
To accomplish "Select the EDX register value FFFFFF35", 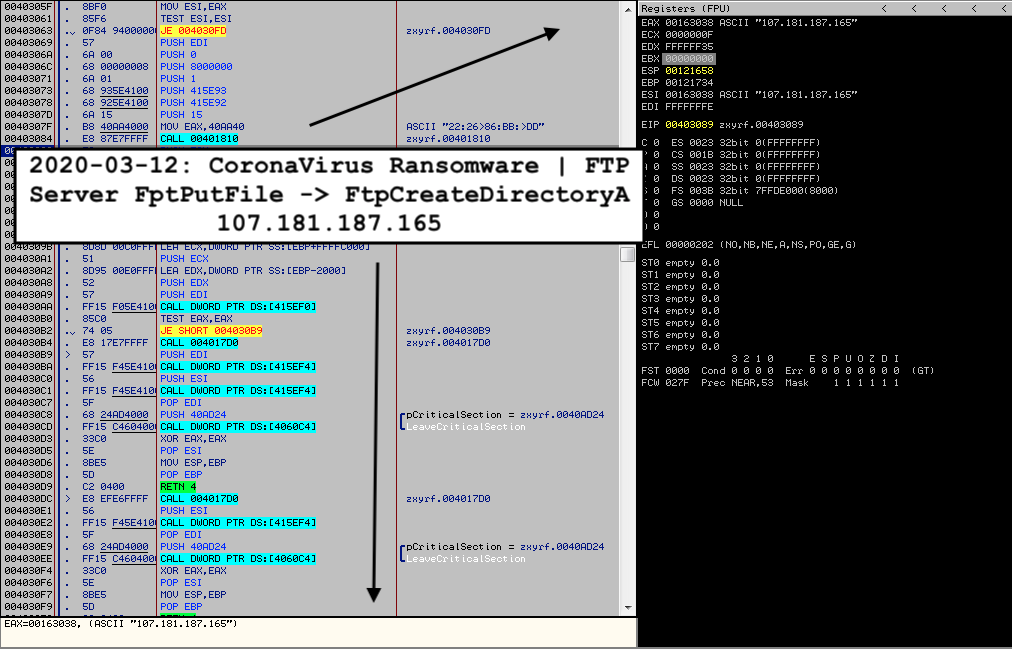I will coord(689,46).
